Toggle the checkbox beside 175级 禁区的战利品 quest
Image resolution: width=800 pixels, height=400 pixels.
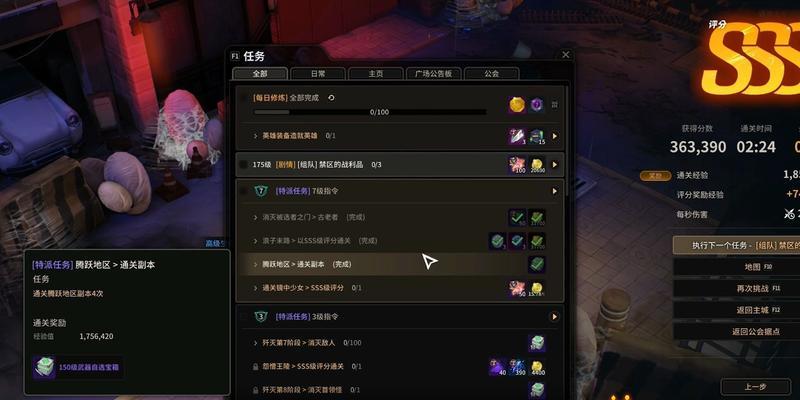(243, 165)
